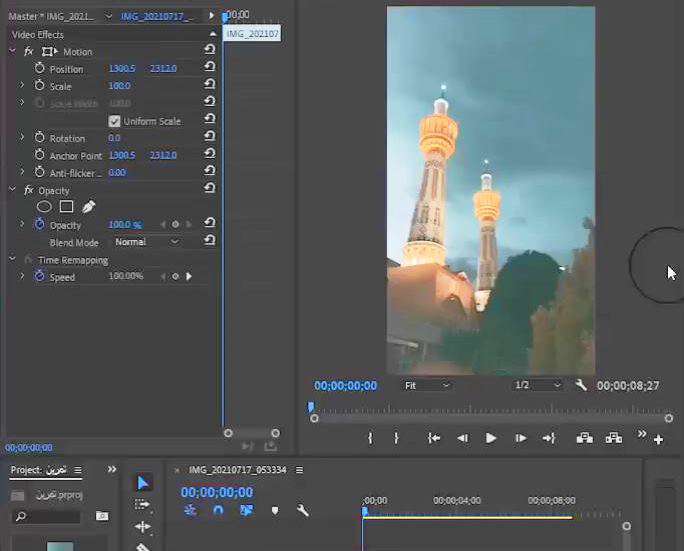
Task: Toggle animation stopwatch for Speed
Action: 40,276
